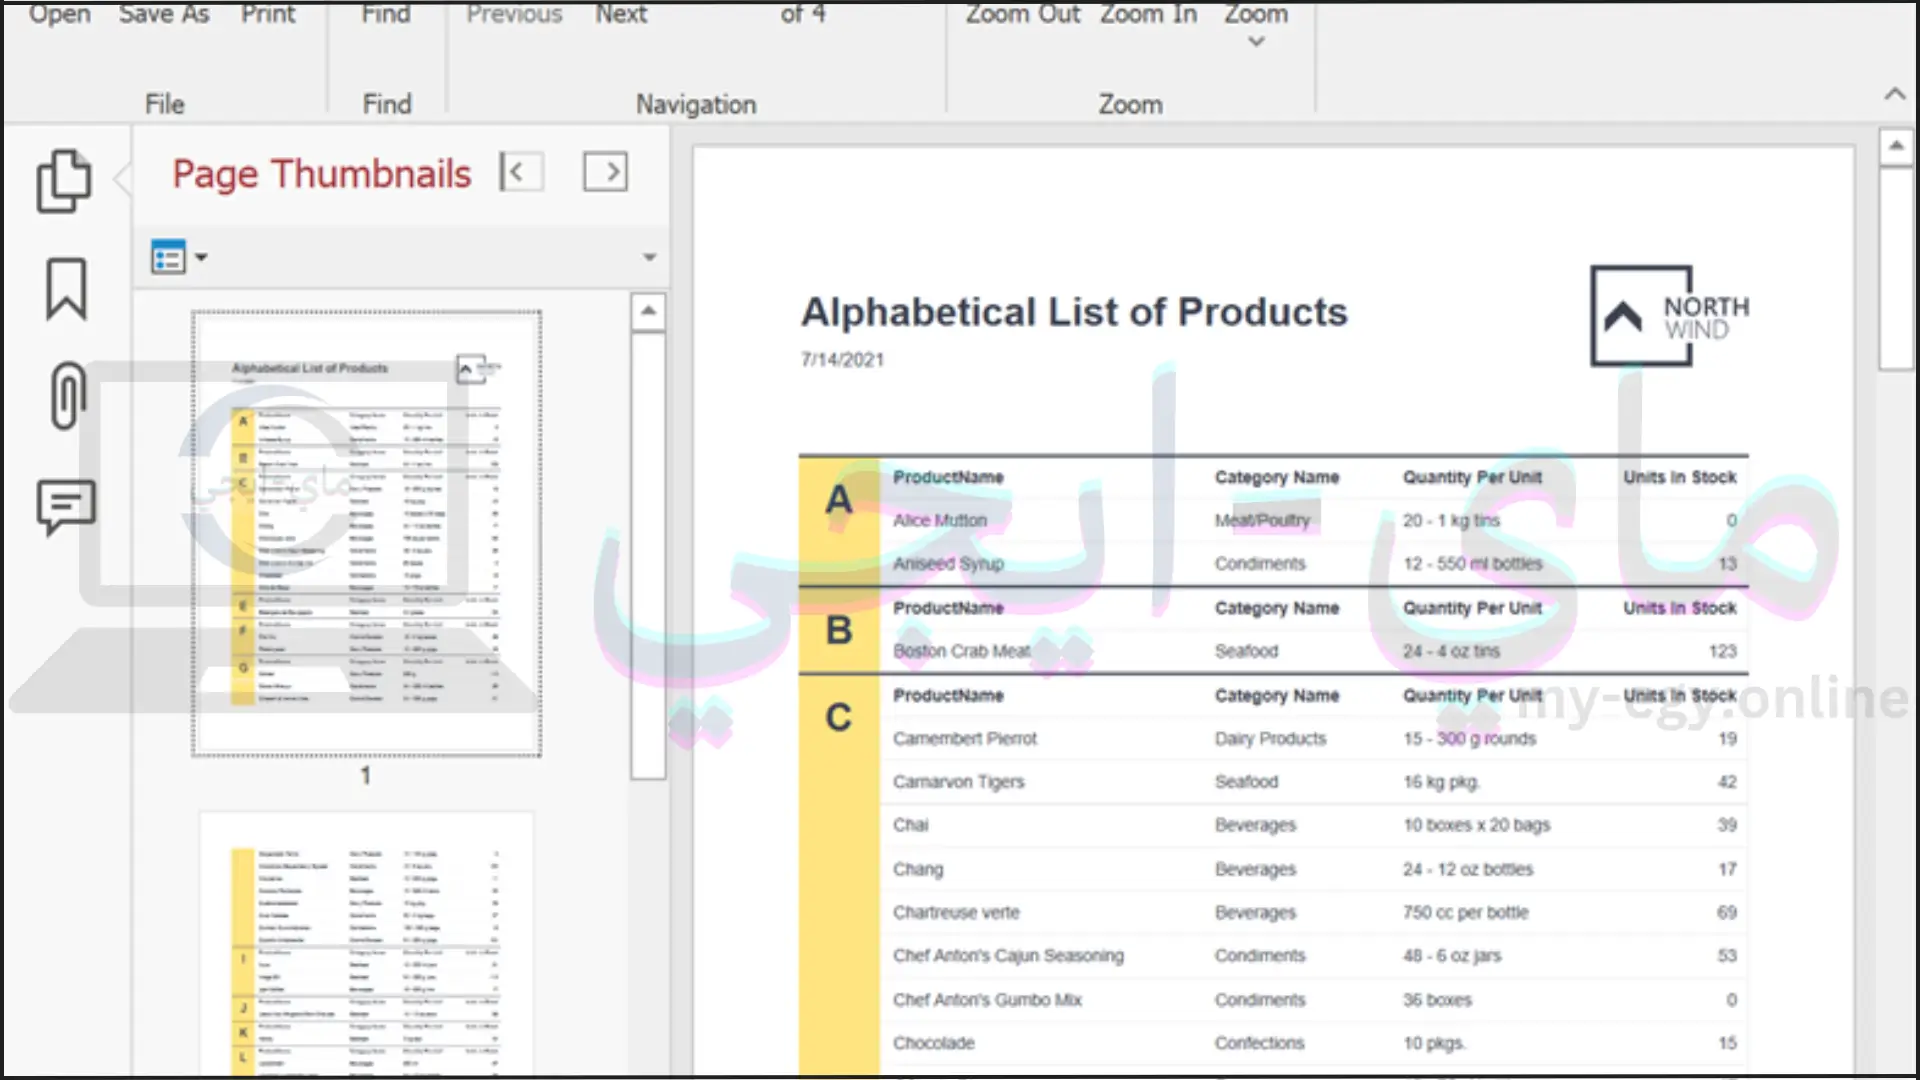1920x1080 pixels.
Task: Open the Zoom dropdown in ribbon
Action: [x=1256, y=25]
